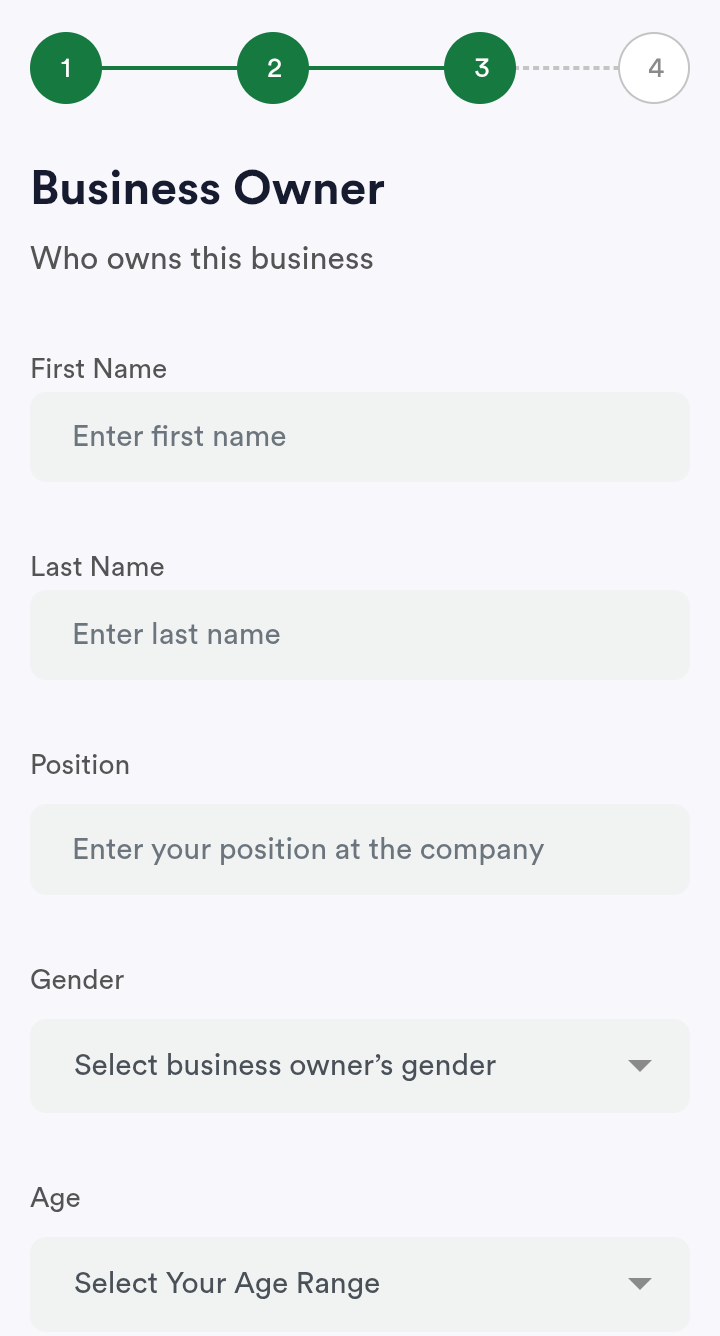This screenshot has height=1336, width=720.
Task: Click the Business Owner heading
Action: click(208, 189)
